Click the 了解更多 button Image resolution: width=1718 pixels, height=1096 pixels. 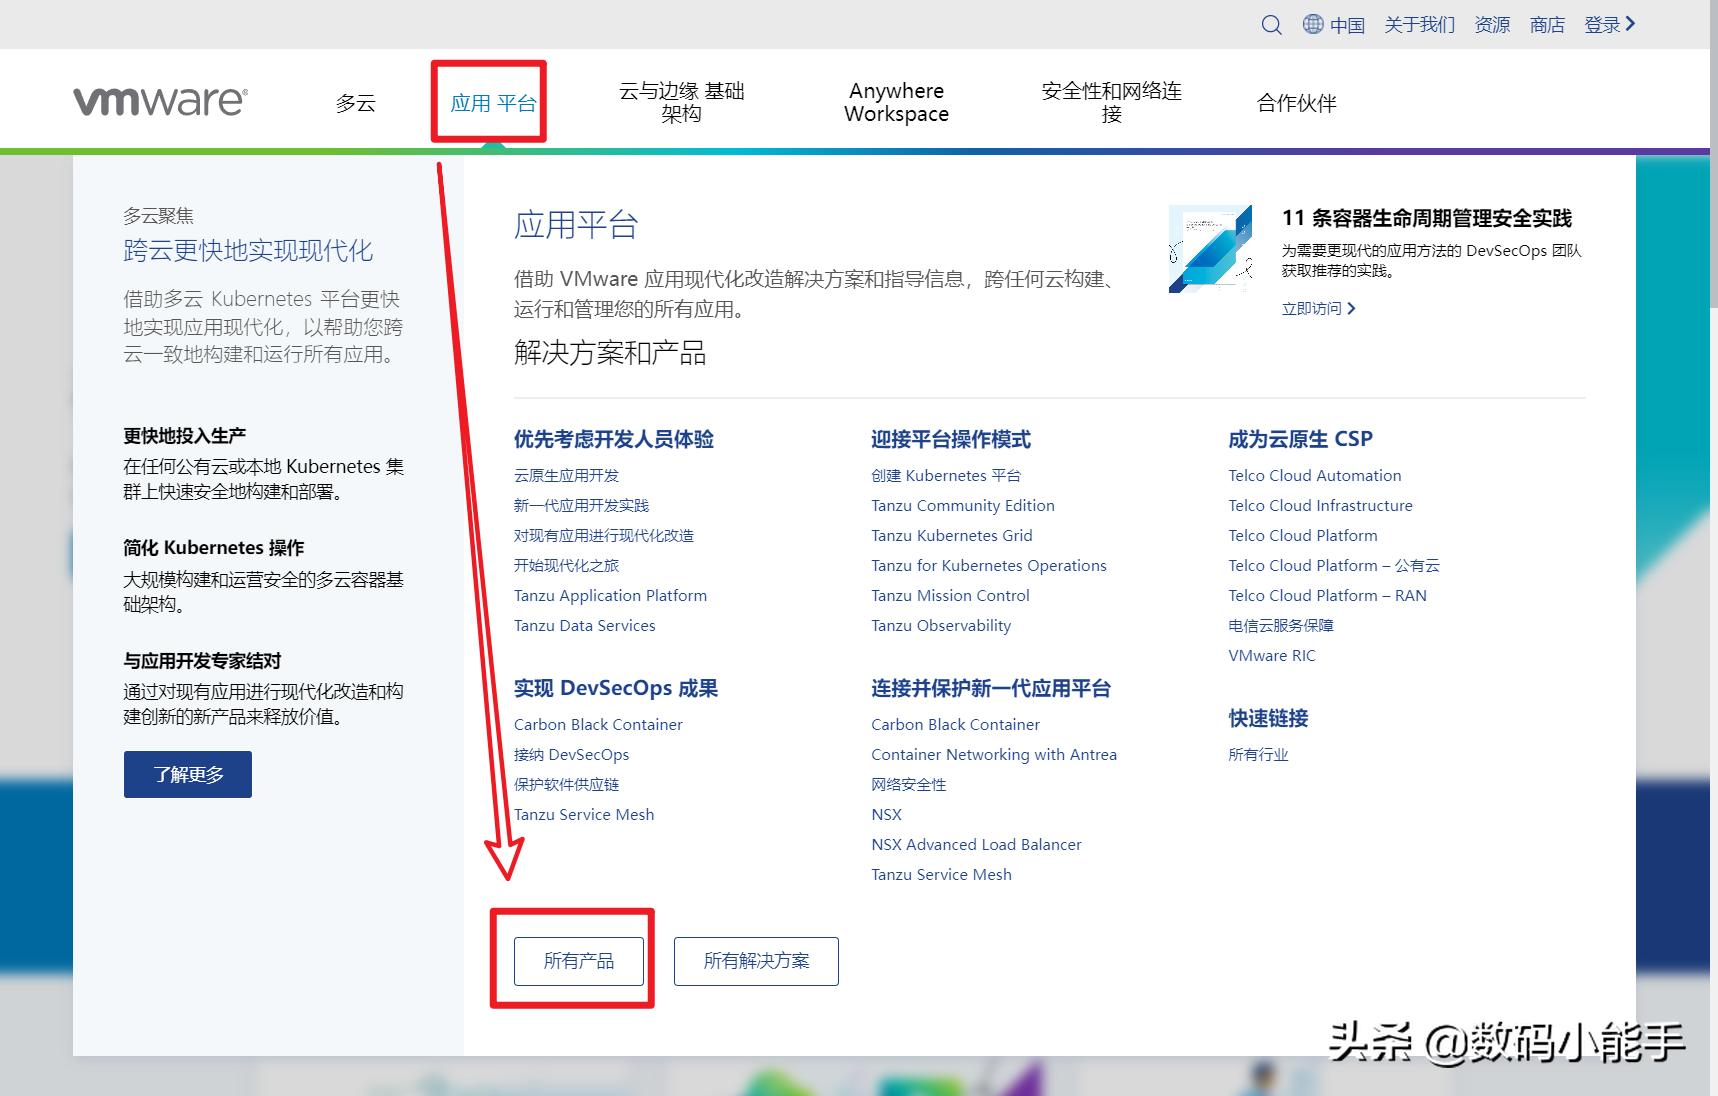tap(187, 773)
